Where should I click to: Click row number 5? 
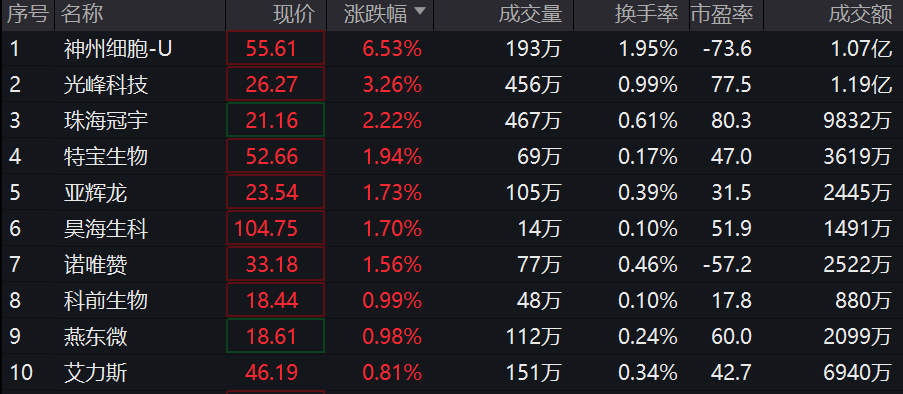pyautogui.click(x=14, y=192)
